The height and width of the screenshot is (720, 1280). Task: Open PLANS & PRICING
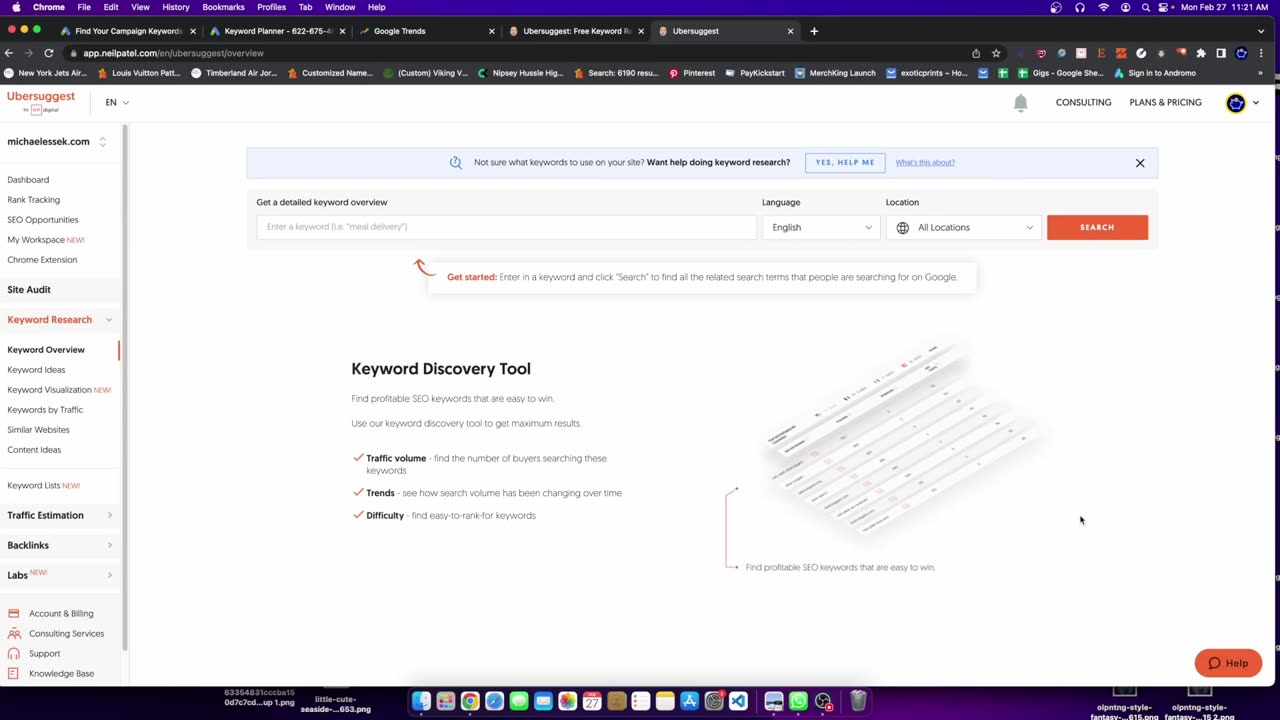tap(1165, 102)
